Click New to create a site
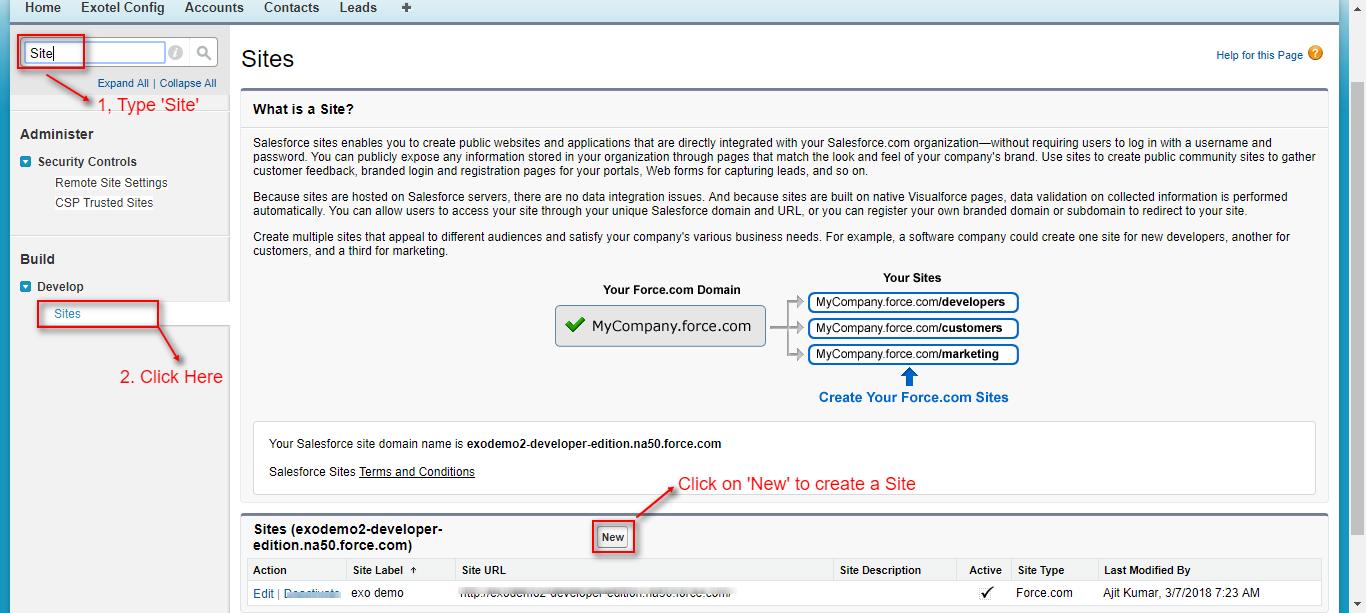Image resolution: width=1366 pixels, height=613 pixels. point(612,537)
